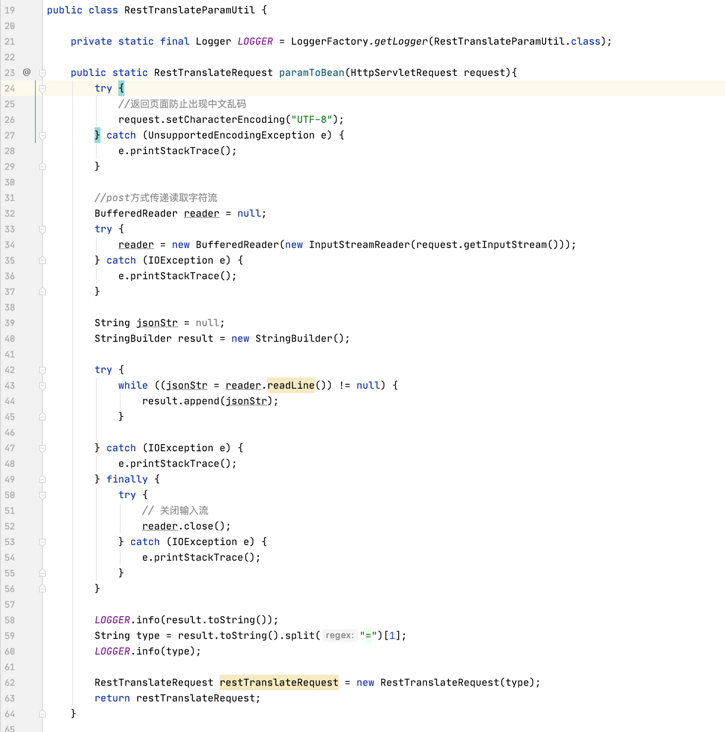Click LOGGER.info(type) on line 60
The width and height of the screenshot is (725, 732).
coord(148,651)
